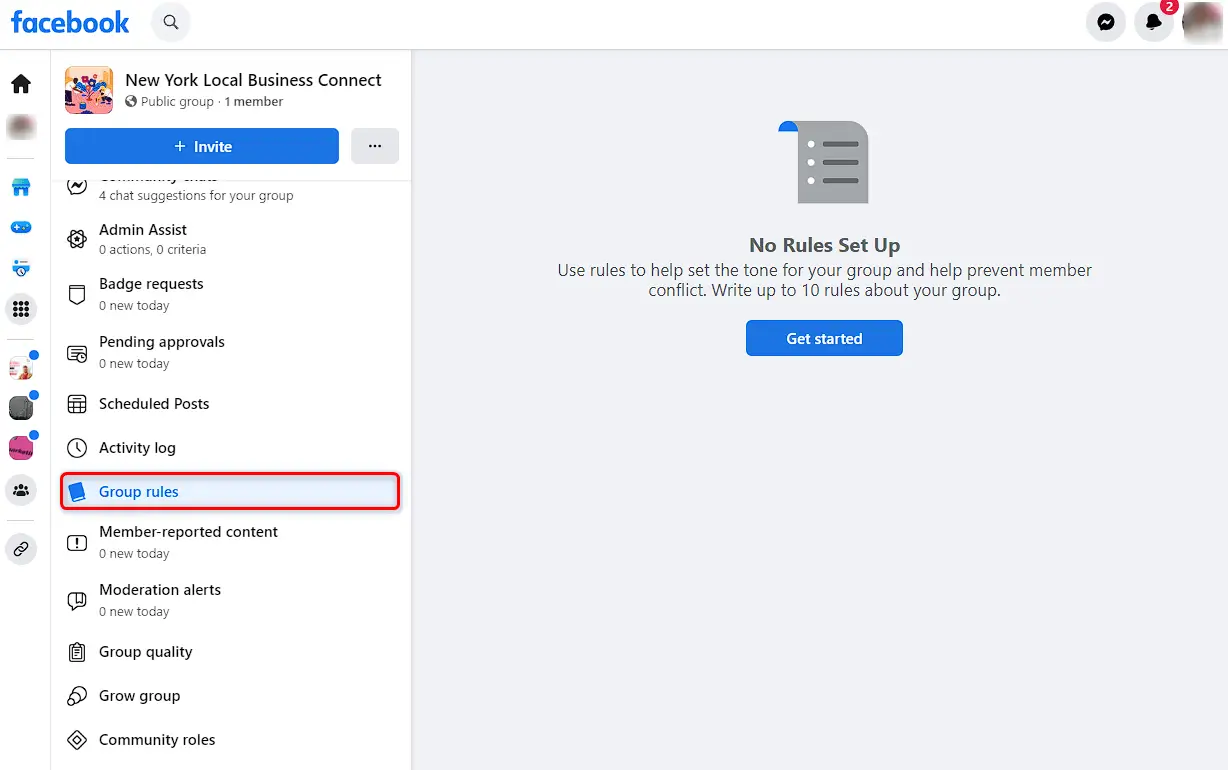The image size is (1228, 770).
Task: Open Gaming controller icon
Action: (21, 227)
